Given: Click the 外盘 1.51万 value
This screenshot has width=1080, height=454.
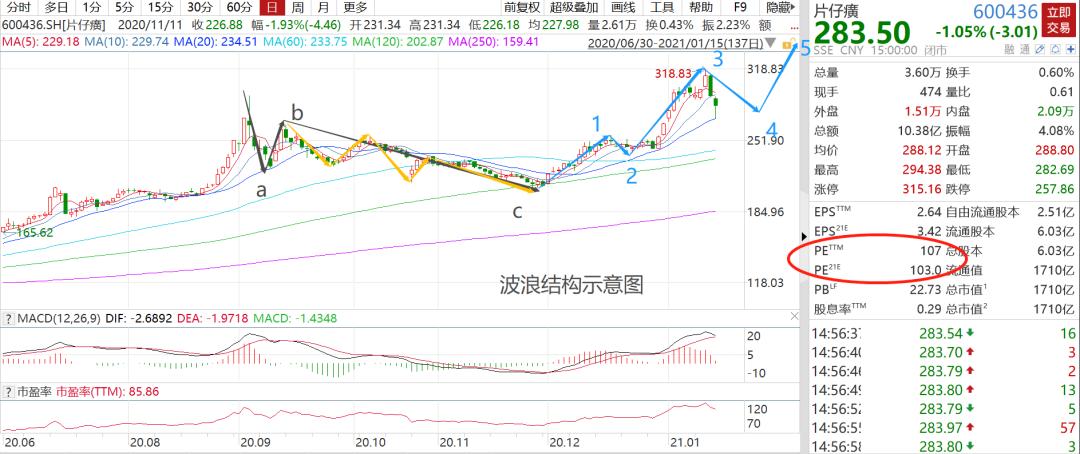Looking at the screenshot, I should (921, 112).
